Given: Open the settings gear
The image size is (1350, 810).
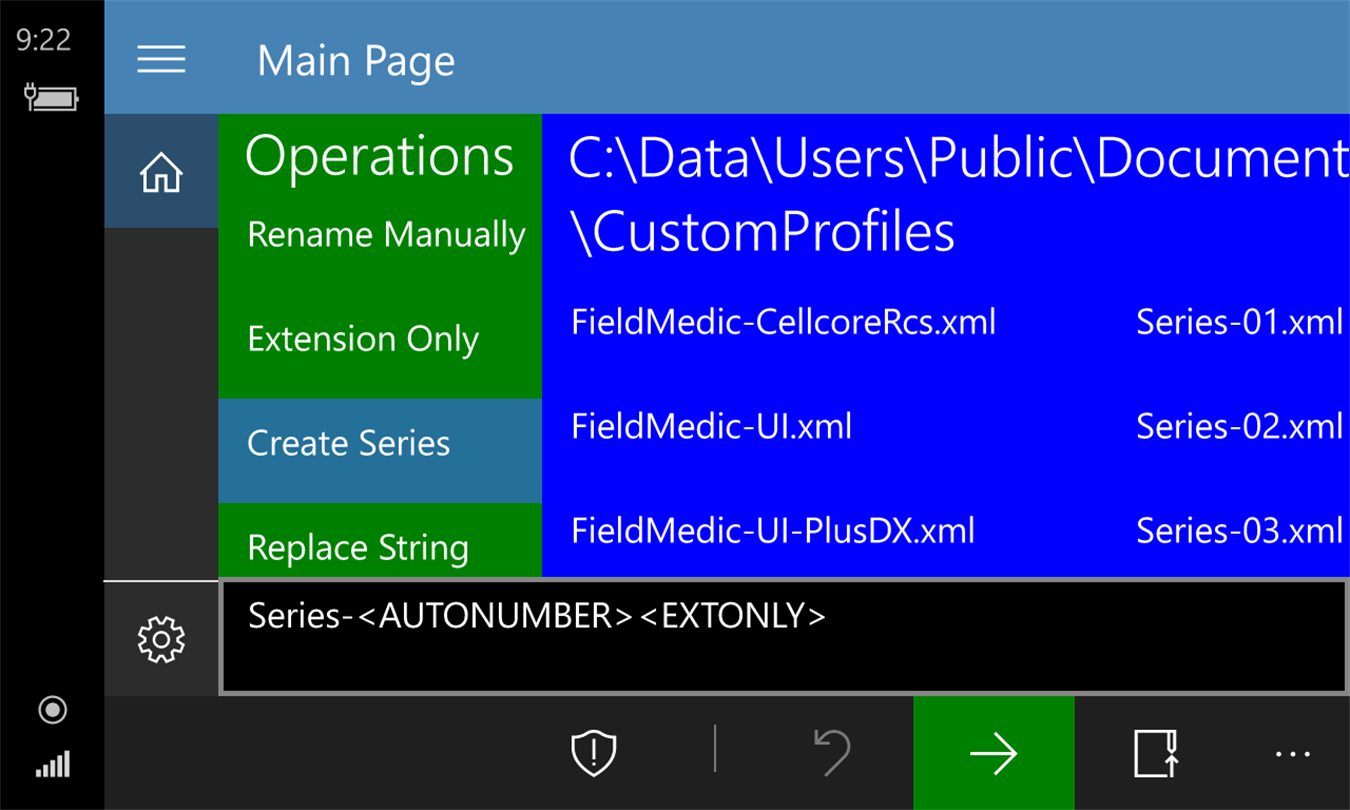Looking at the screenshot, I should click(161, 639).
